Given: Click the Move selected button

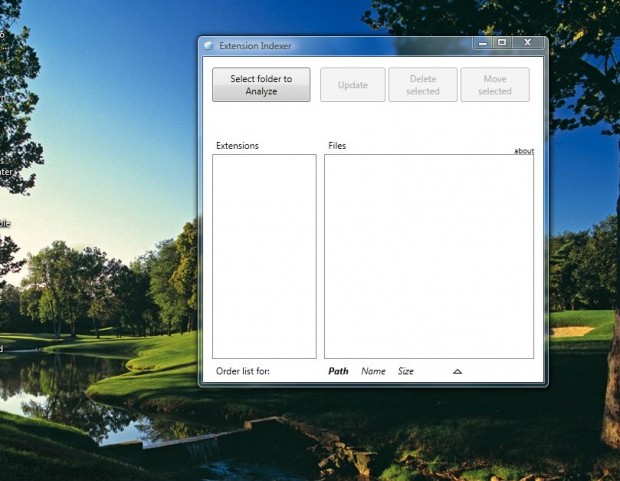Looking at the screenshot, I should 495,85.
